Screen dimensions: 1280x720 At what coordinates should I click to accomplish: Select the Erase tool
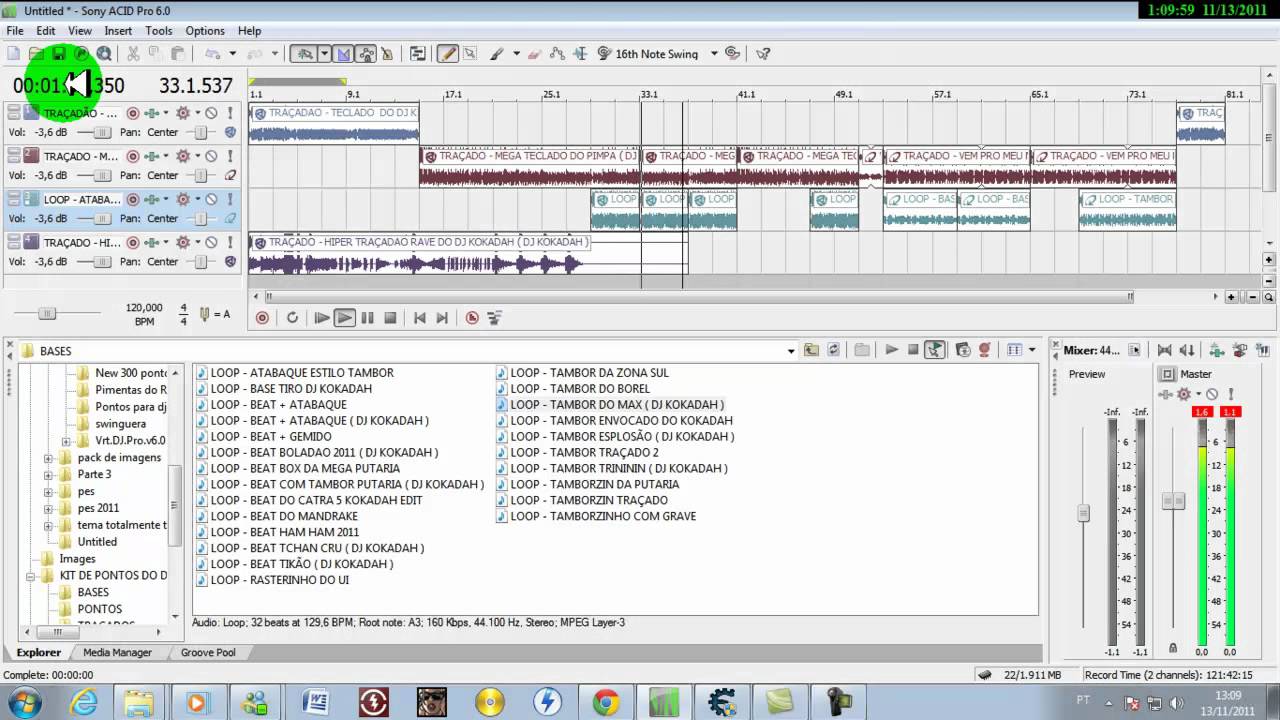coord(534,54)
